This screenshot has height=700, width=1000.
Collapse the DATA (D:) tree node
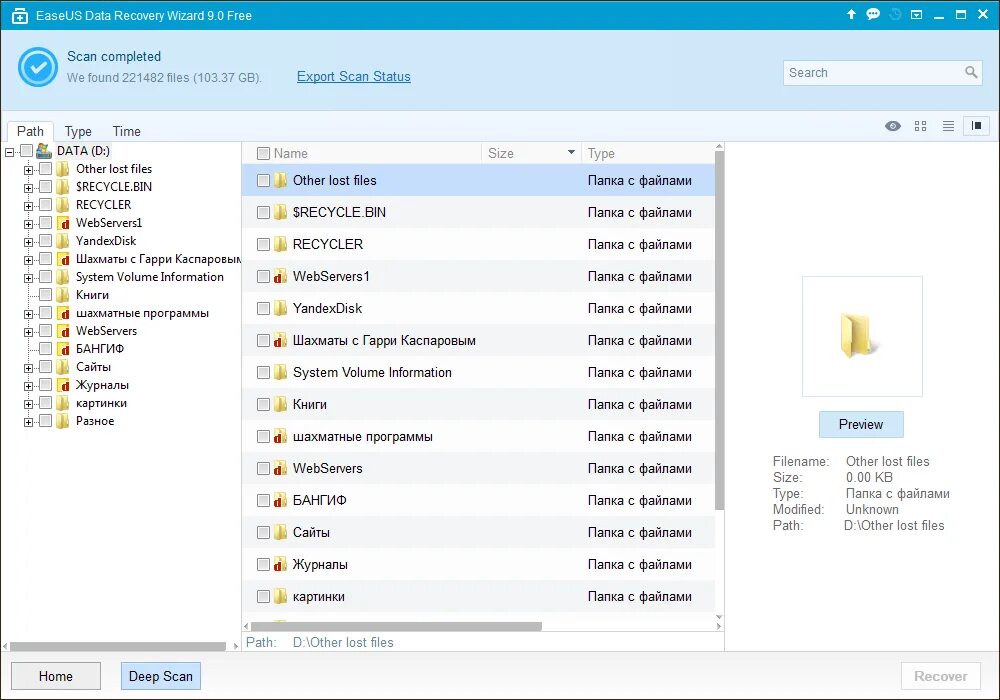coord(10,152)
